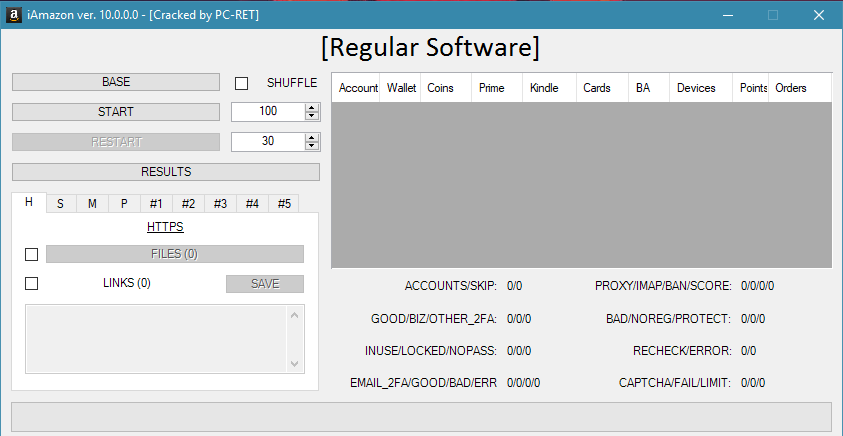Decrease the 30 value with down arrow
The height and width of the screenshot is (436, 843).
[x=311, y=146]
